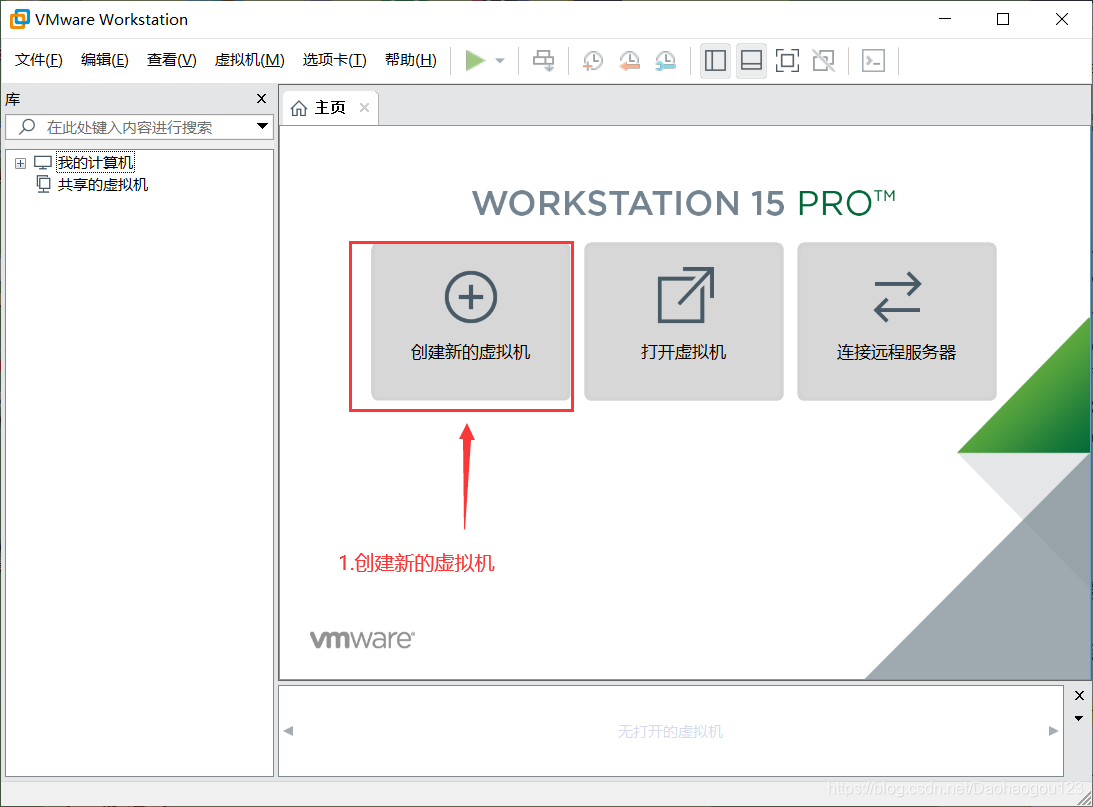The height and width of the screenshot is (807, 1093).
Task: Click the Take Snapshot clock icon
Action: (x=593, y=61)
